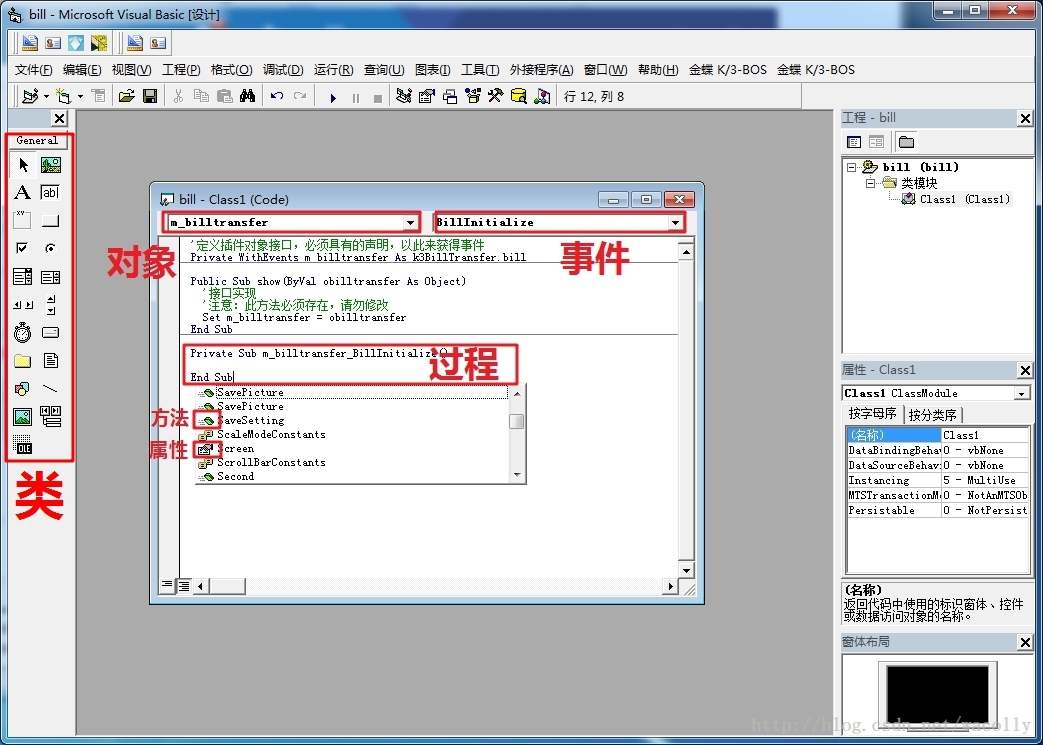Image resolution: width=1043 pixels, height=745 pixels.
Task: Select the OLE container control
Action: [x=23, y=444]
